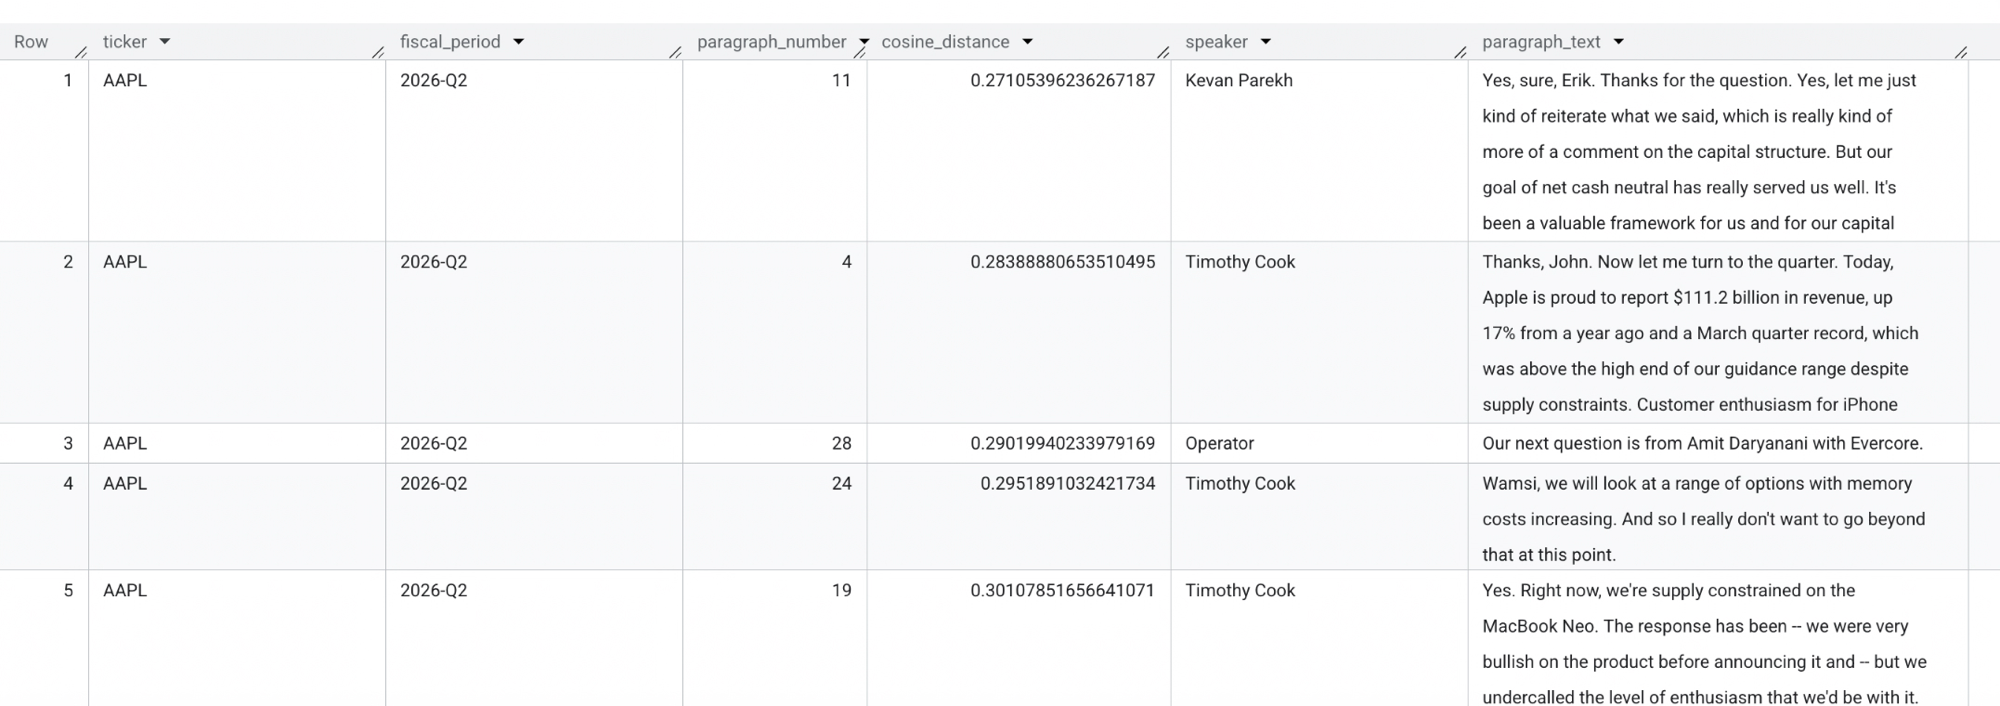Image resolution: width=2000 pixels, height=706 pixels.
Task: Select cosine distance value 0.30107851656641071
Action: tap(1062, 590)
